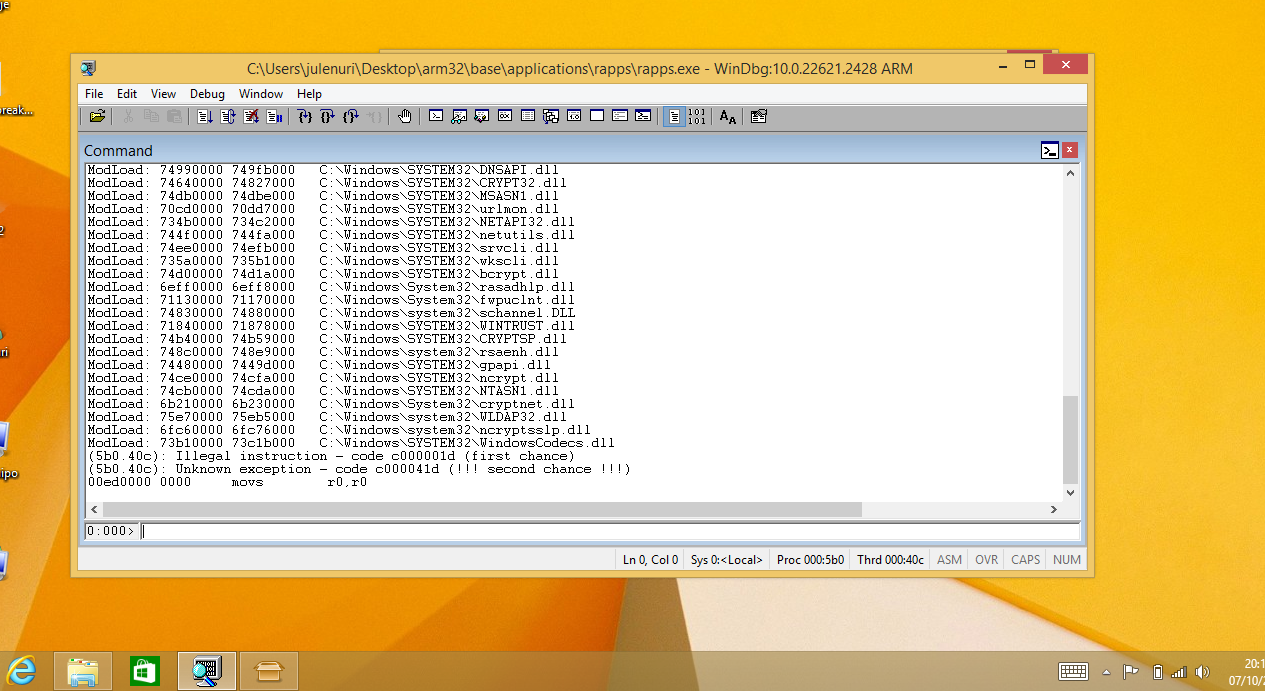
Task: Focus the 0:000> command input field
Action: [x=600, y=531]
